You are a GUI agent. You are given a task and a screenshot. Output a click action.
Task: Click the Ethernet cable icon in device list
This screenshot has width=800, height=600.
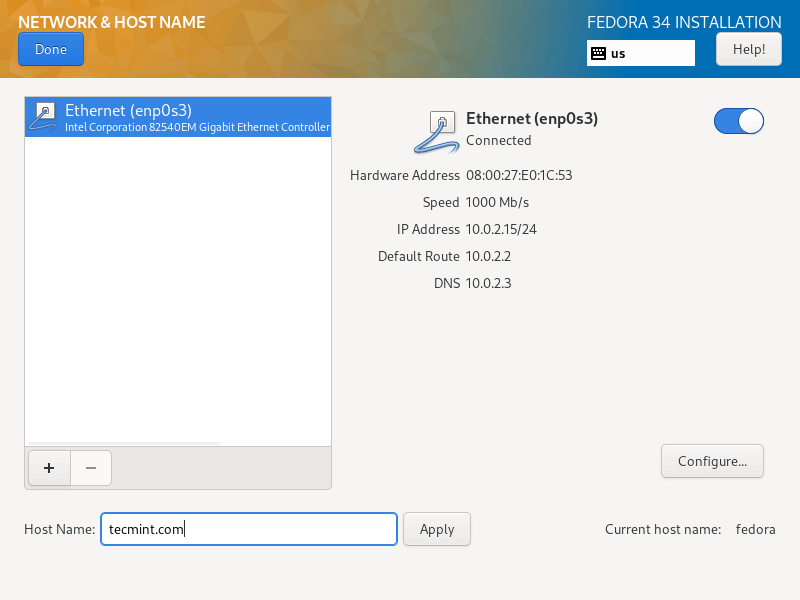tap(43, 117)
